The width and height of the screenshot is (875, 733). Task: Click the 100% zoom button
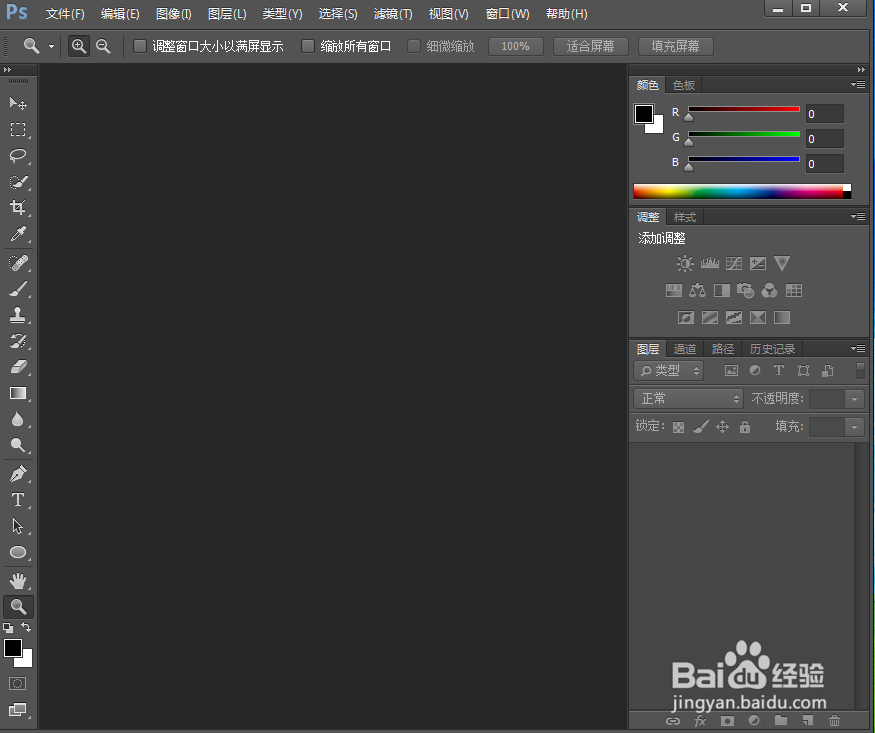point(516,46)
